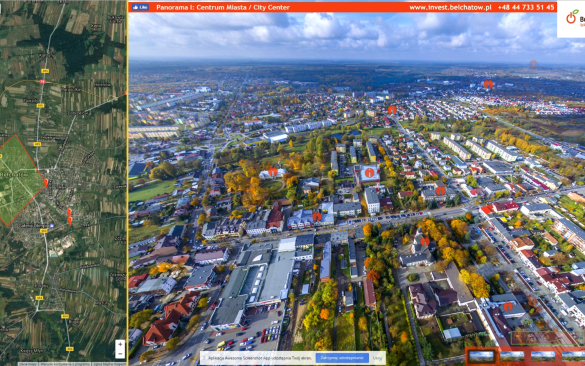This screenshot has width=585, height=366.
Task: Open info hotspot on large white-roof building
Action: (369, 172)
